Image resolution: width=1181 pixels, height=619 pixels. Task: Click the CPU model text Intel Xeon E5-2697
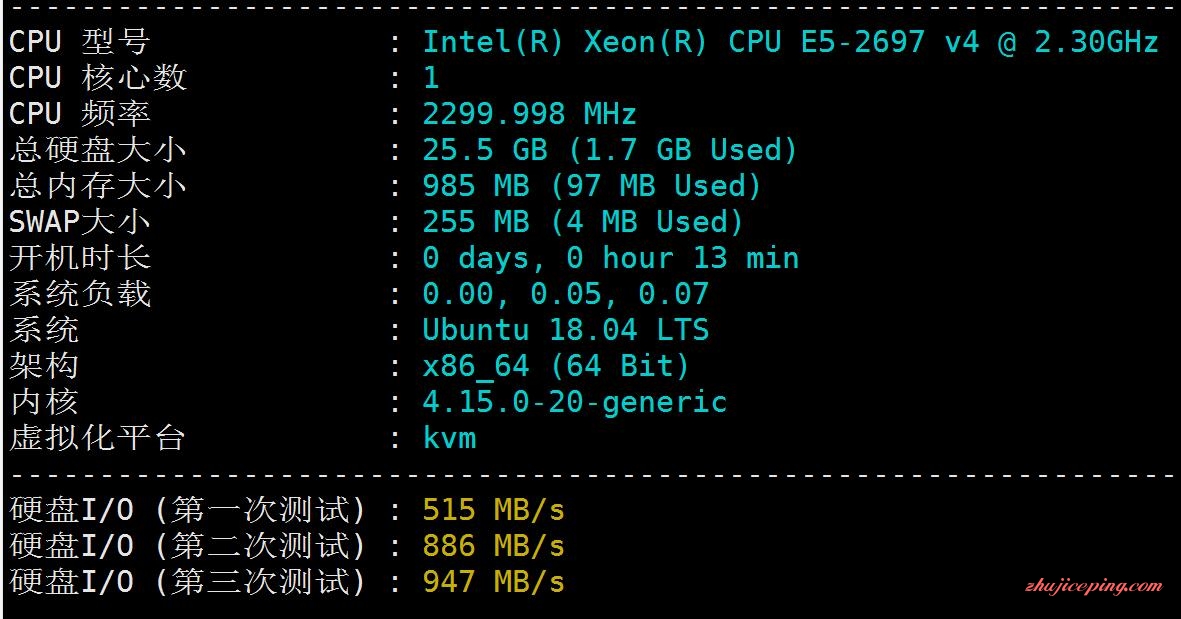pyautogui.click(x=790, y=42)
